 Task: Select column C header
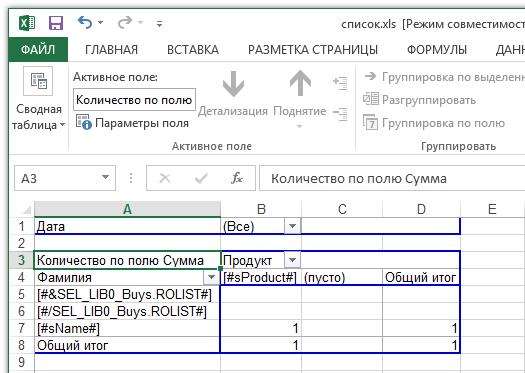click(x=342, y=209)
